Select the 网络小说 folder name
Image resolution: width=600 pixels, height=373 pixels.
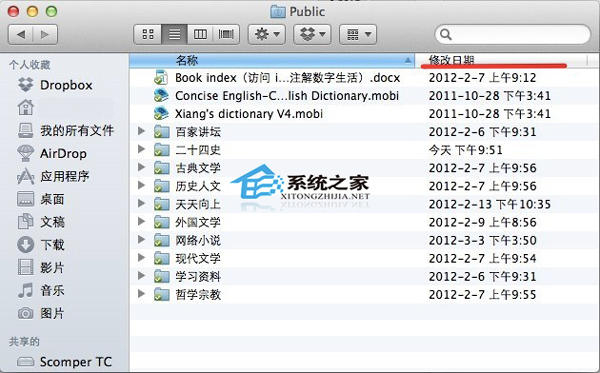click(x=198, y=241)
